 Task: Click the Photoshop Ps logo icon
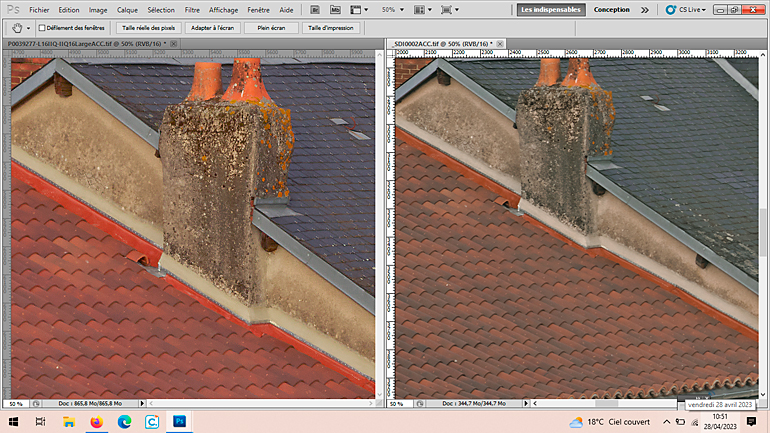(x=13, y=9)
